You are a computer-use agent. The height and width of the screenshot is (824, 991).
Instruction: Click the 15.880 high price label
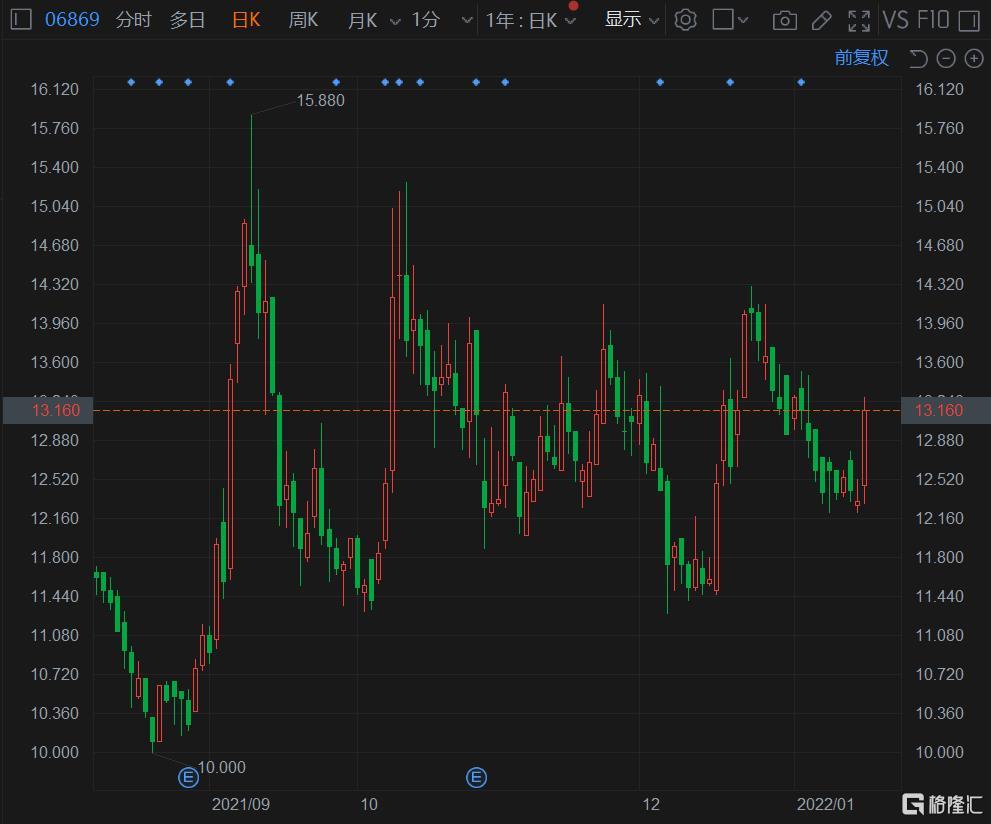coord(320,100)
